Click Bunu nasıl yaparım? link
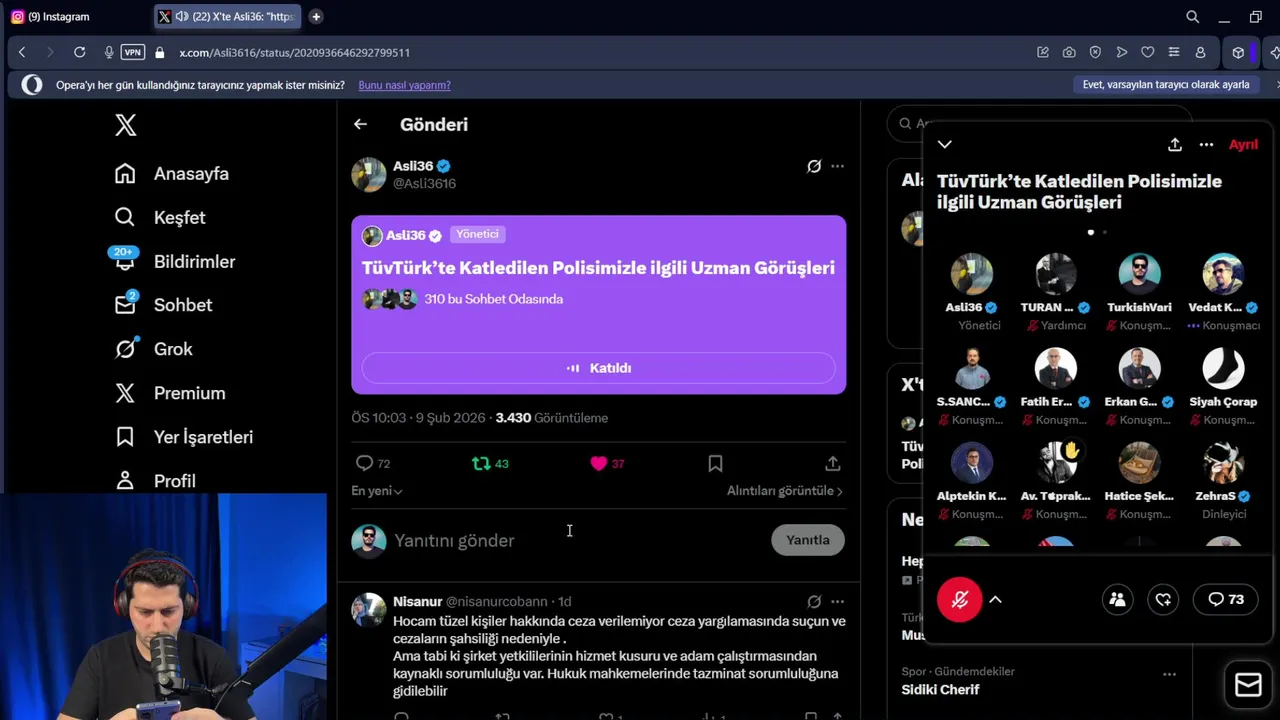Screen dimensions: 1280x720 404,85
